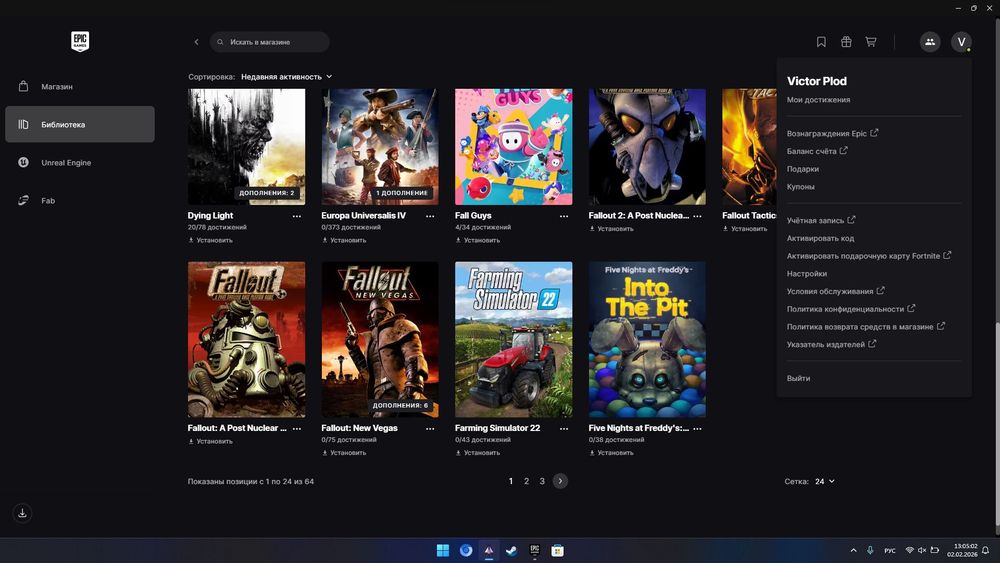1000x563 pixels.
Task: Open more options for Fallout 2
Action: tap(698, 216)
